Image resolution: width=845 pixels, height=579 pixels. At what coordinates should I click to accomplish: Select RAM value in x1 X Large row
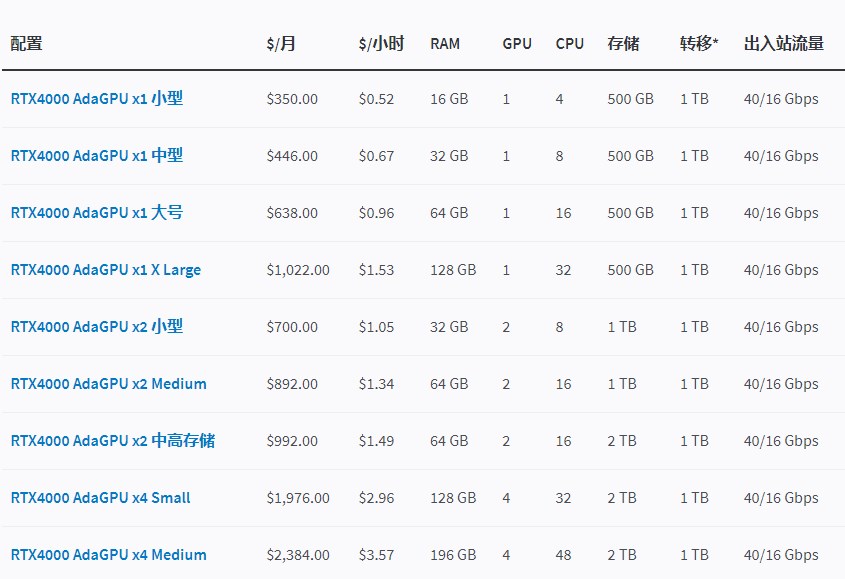tap(453, 270)
